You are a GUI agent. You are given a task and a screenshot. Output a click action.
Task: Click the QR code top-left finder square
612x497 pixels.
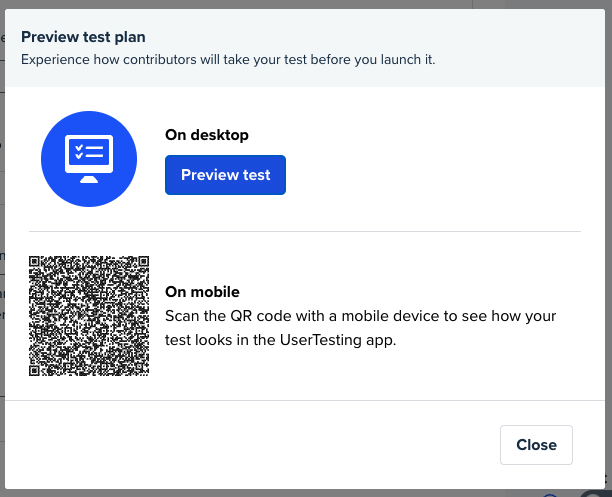tap(34, 261)
